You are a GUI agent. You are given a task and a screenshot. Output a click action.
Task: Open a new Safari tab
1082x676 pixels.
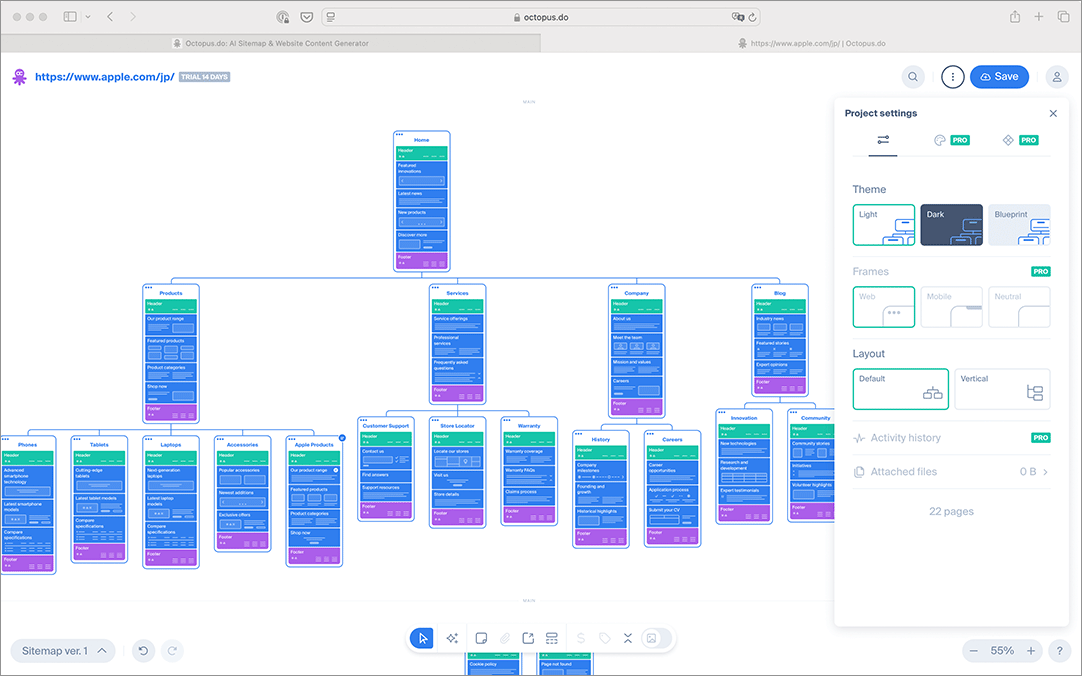tap(1039, 17)
